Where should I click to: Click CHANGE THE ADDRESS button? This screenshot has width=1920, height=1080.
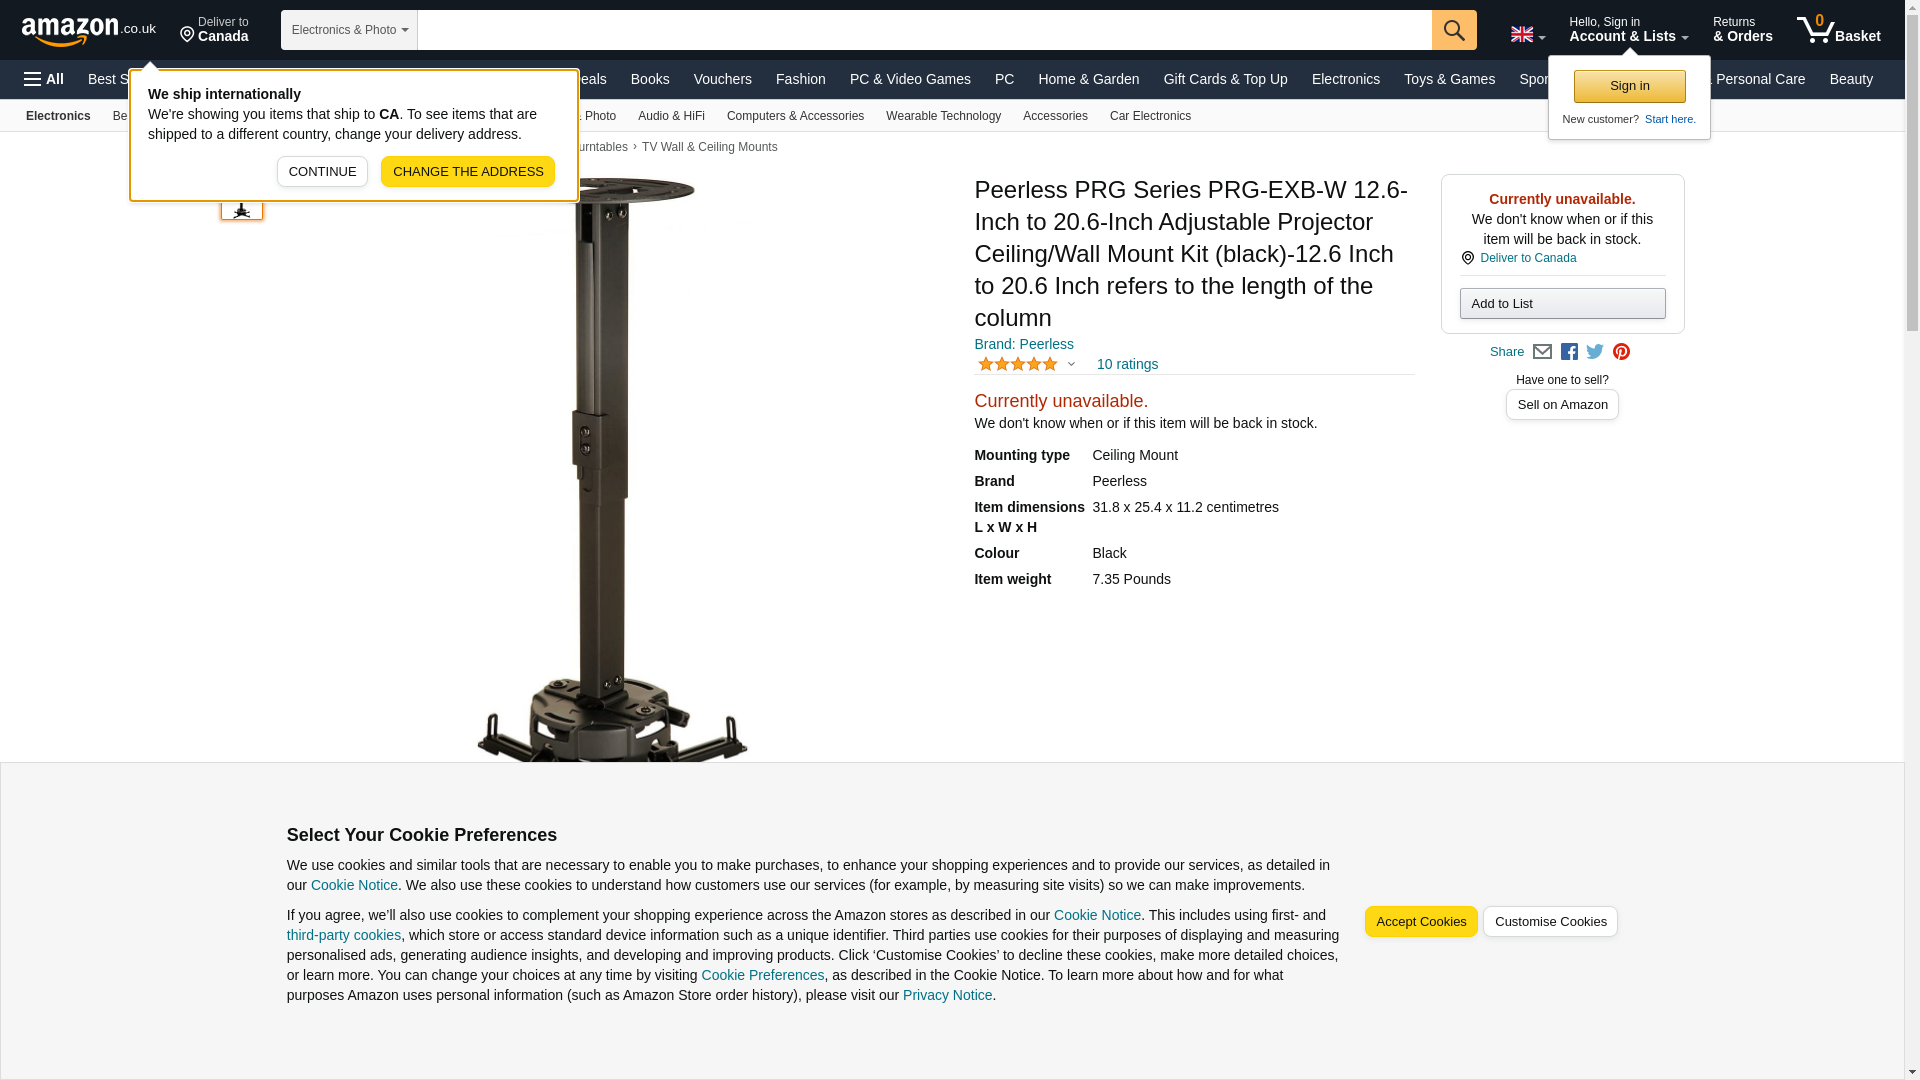468,171
